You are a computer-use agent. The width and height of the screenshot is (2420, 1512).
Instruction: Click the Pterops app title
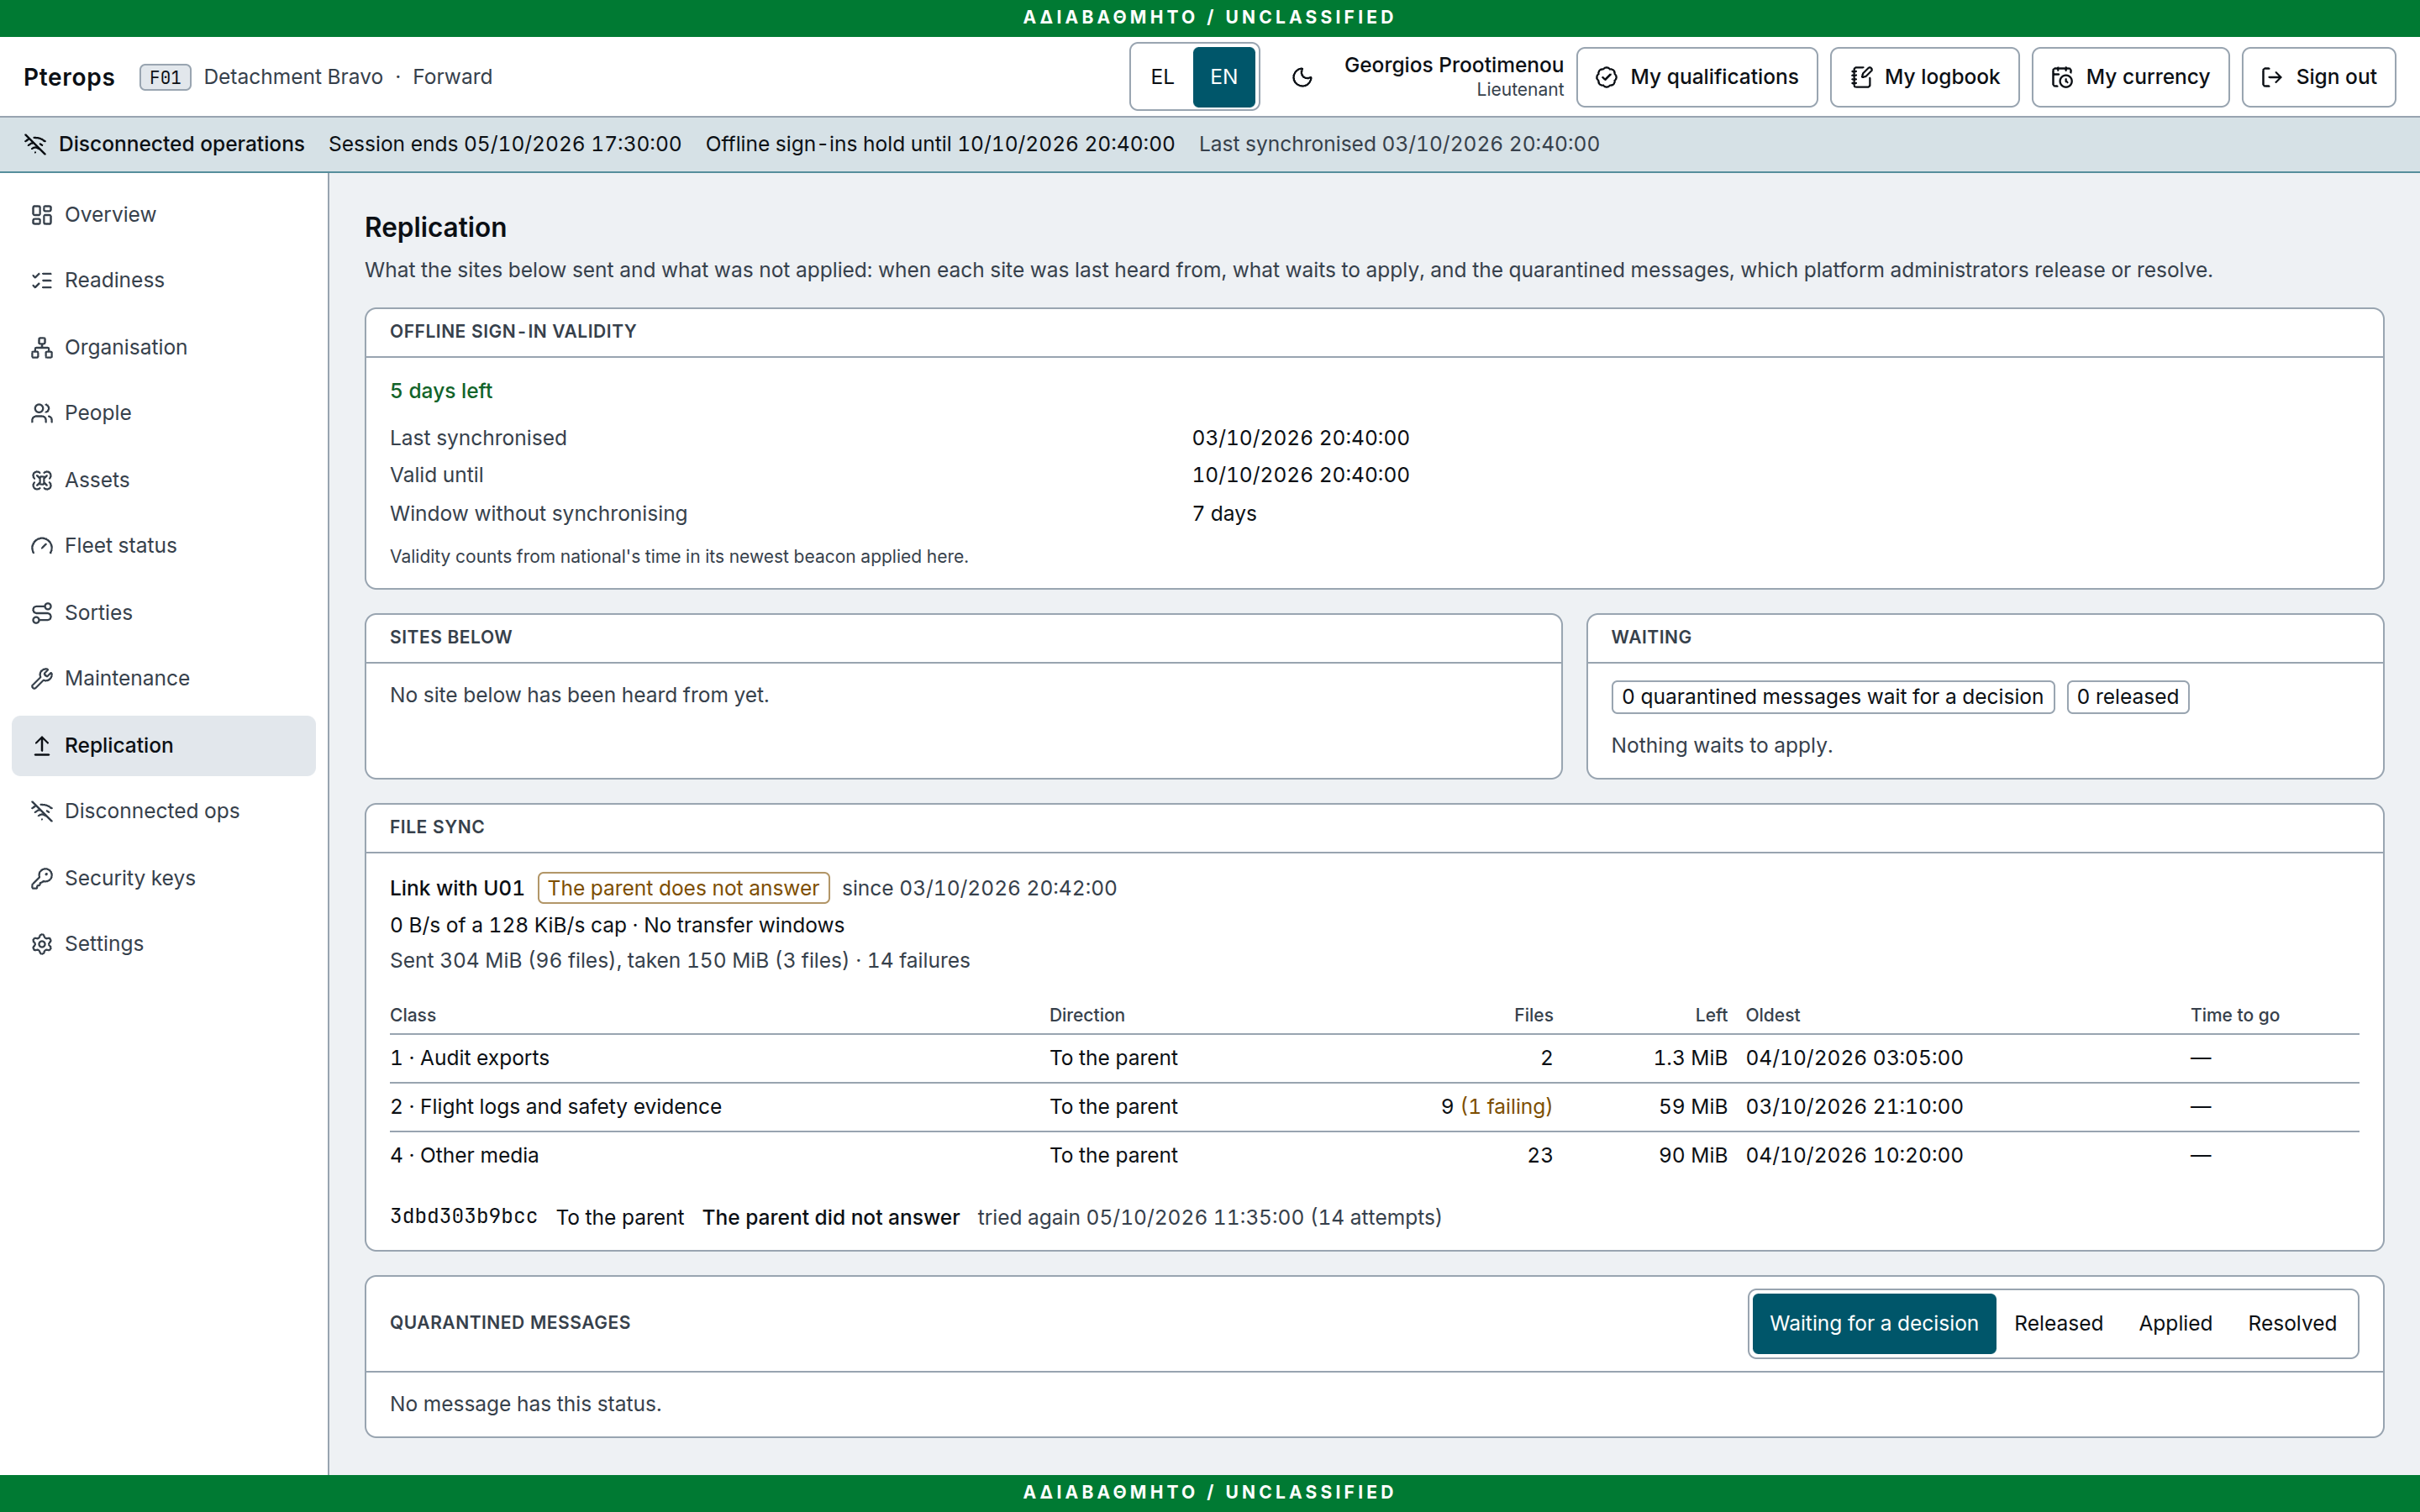(x=69, y=77)
